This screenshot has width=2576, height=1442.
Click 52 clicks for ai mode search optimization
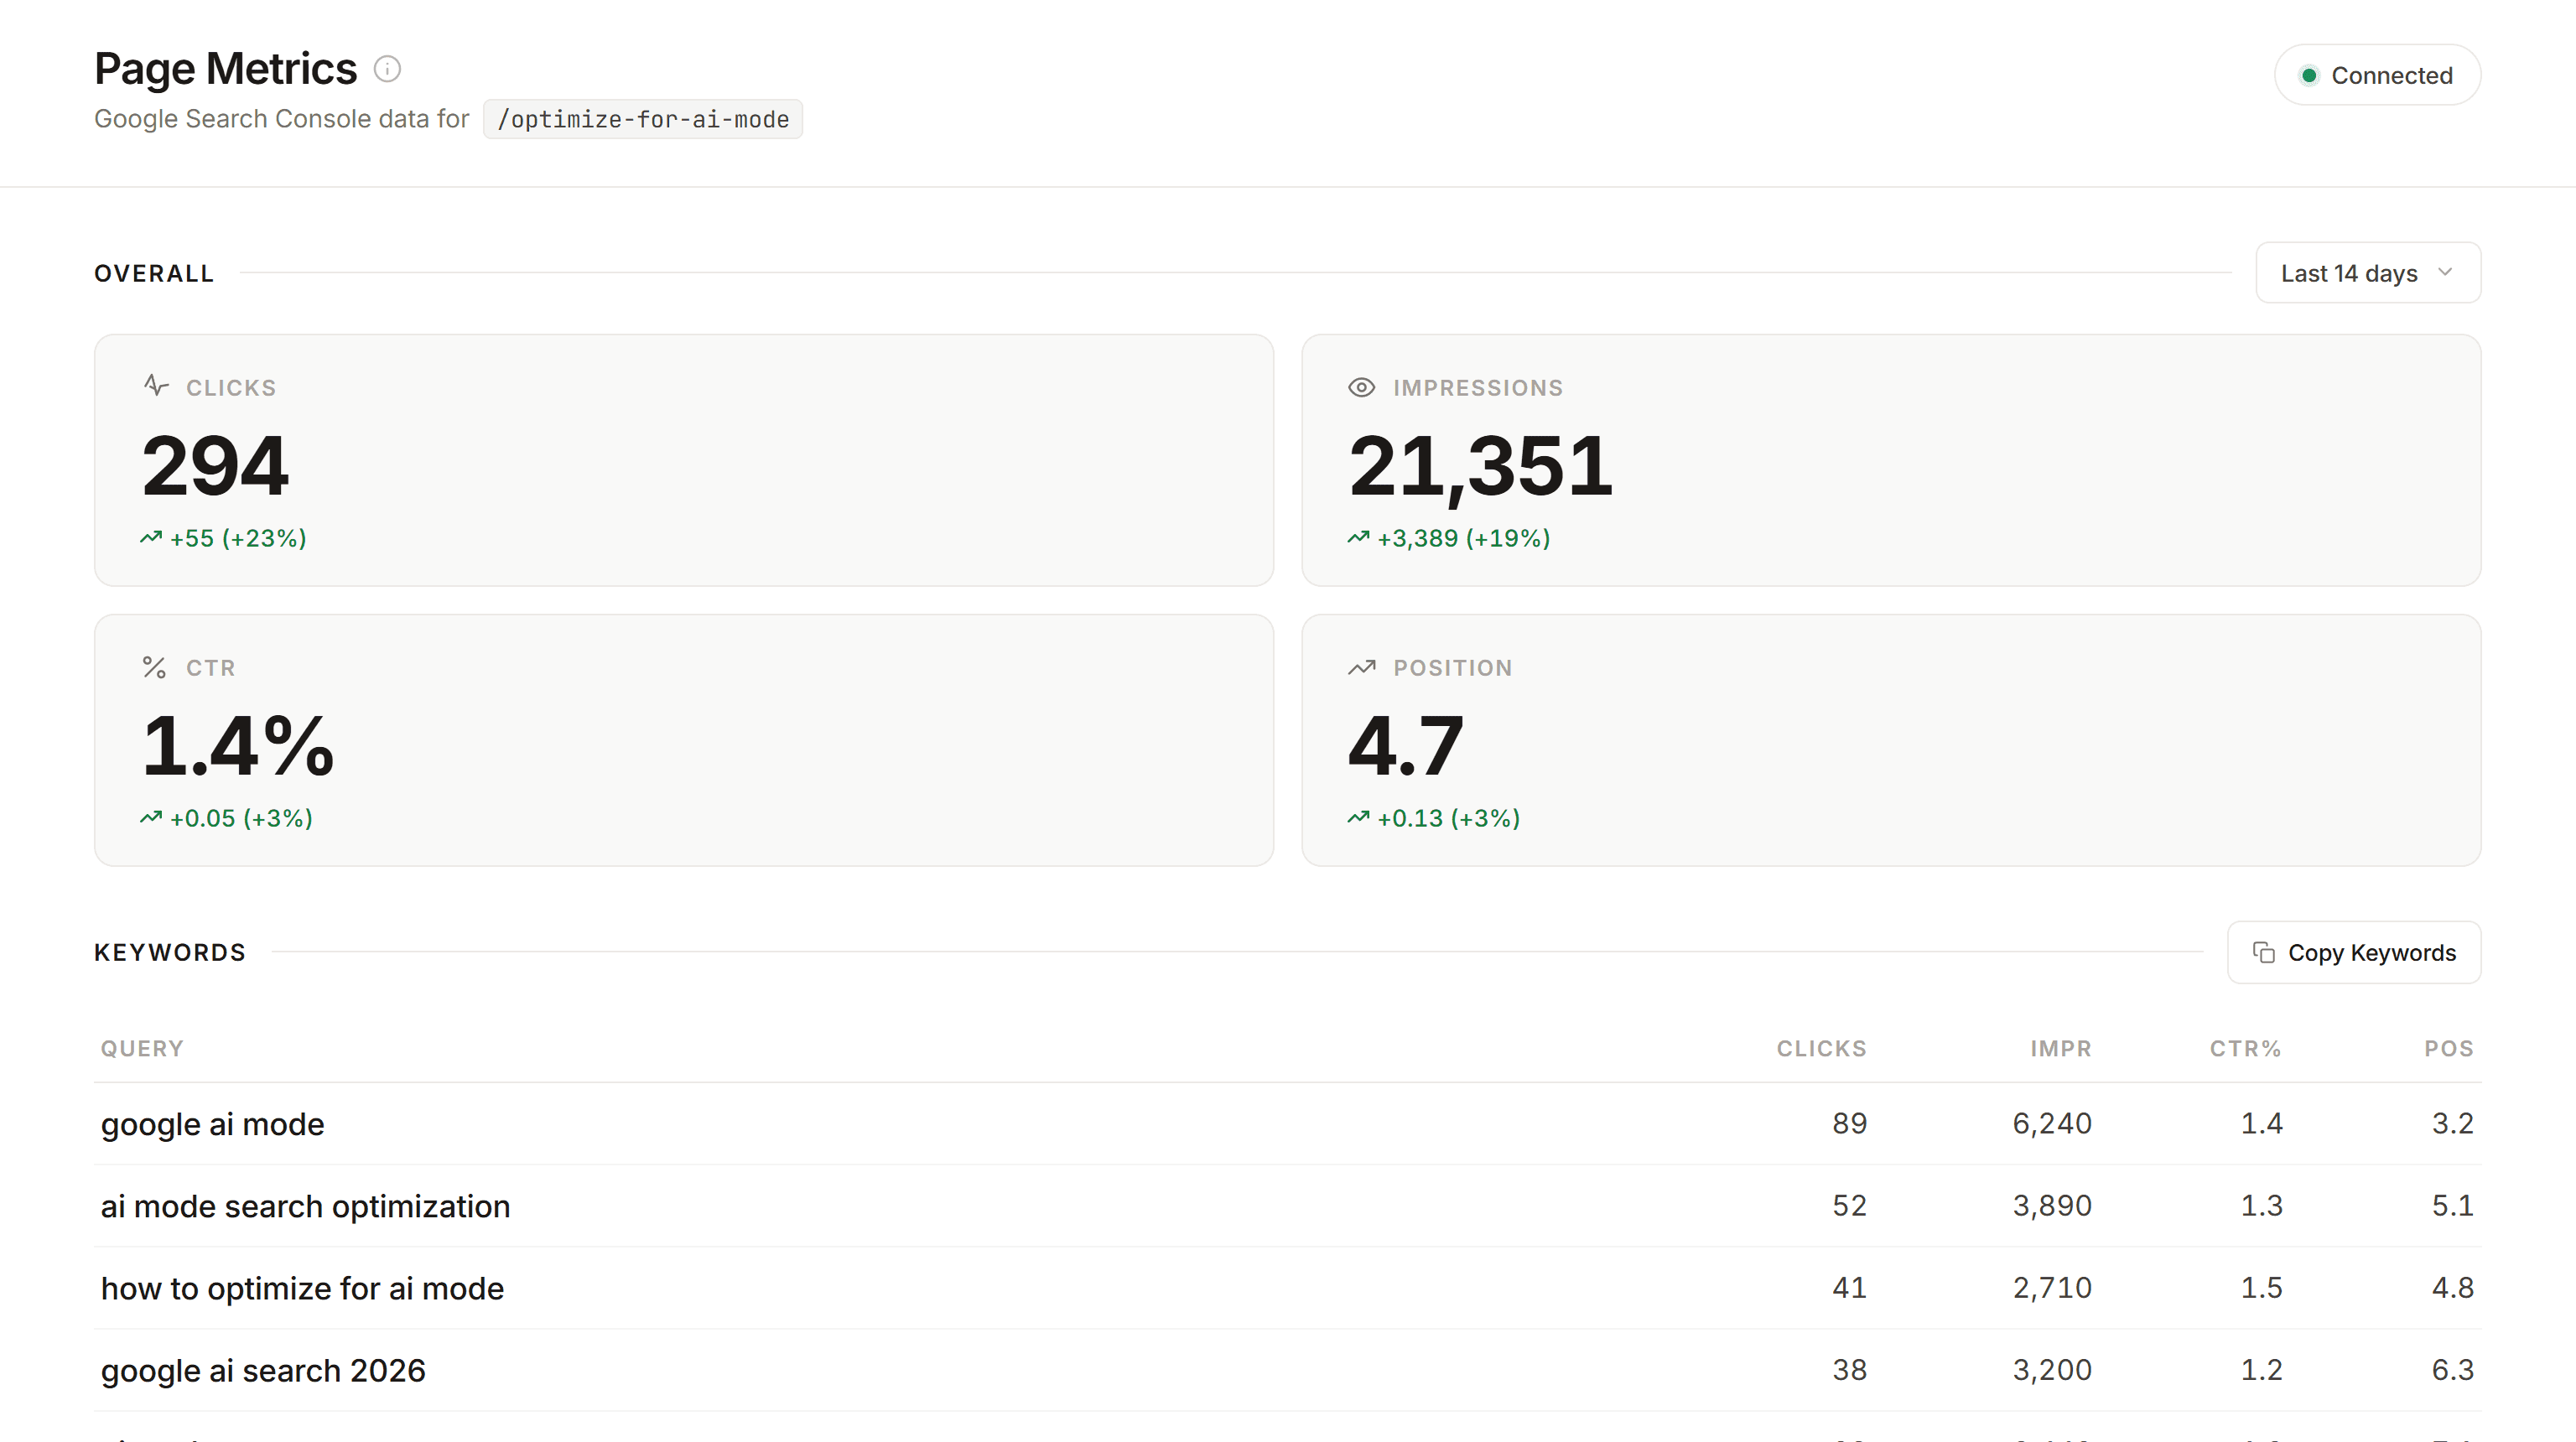[x=1849, y=1205]
